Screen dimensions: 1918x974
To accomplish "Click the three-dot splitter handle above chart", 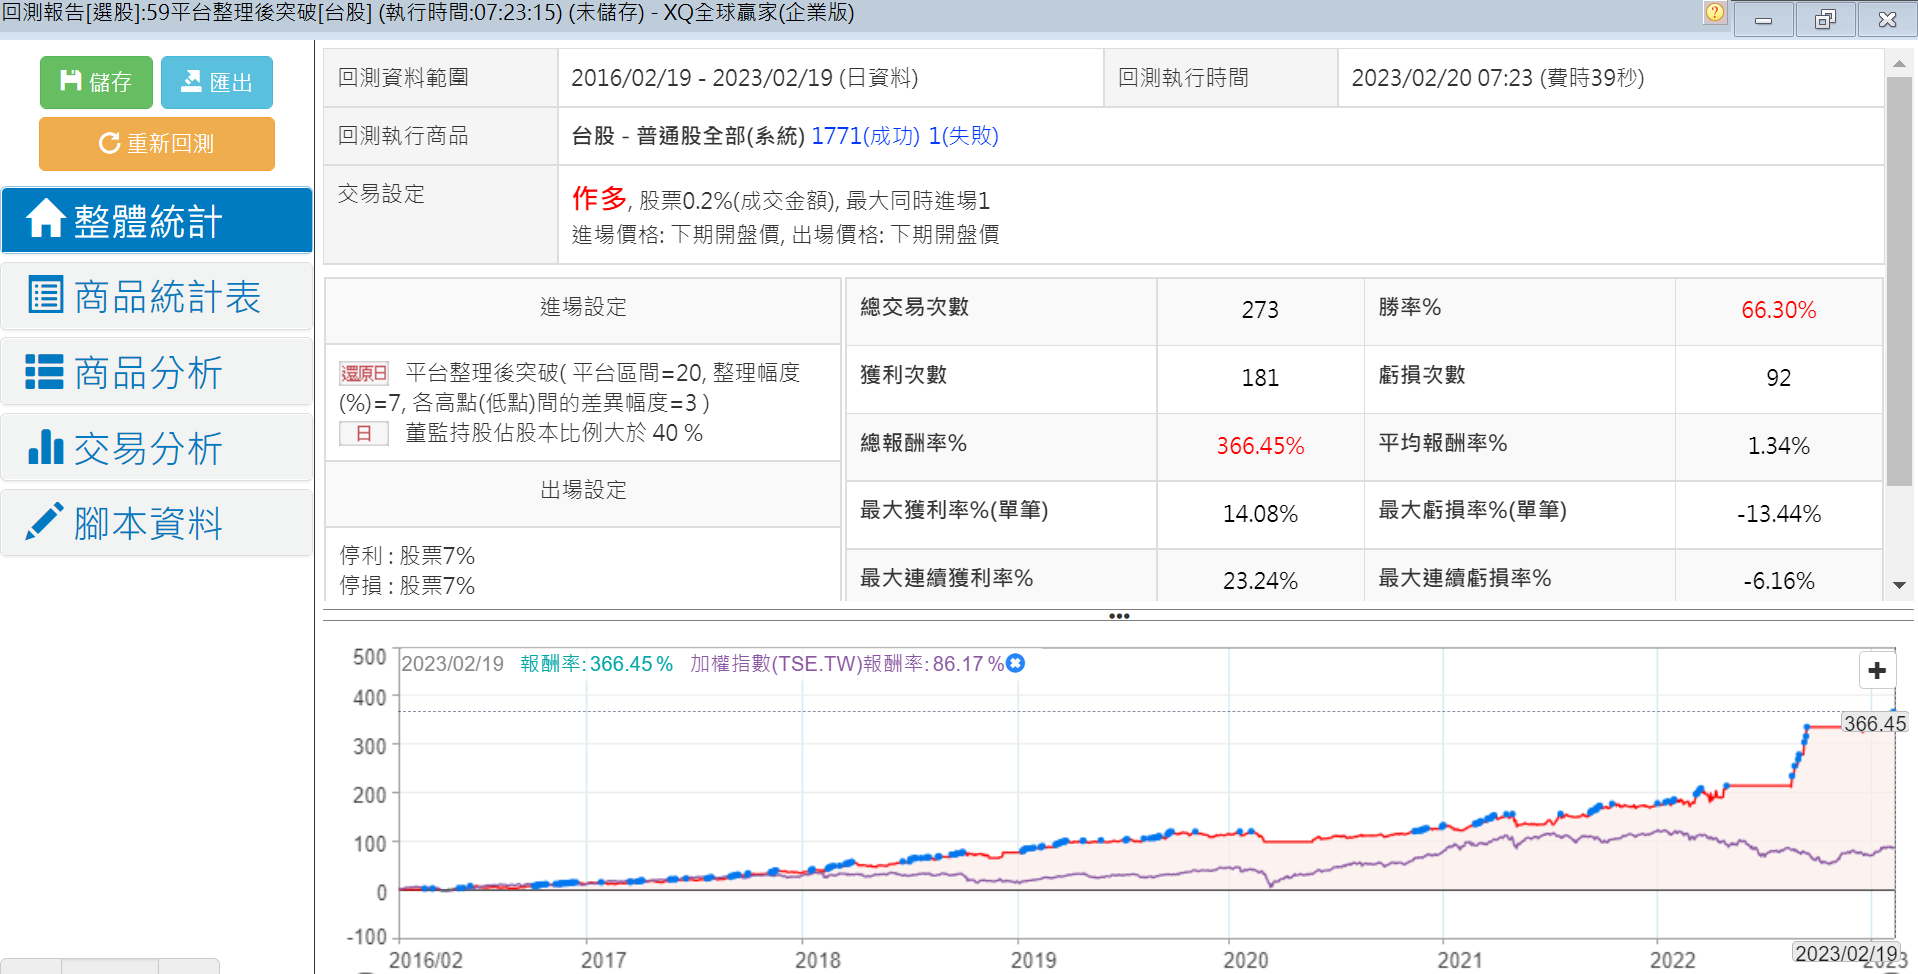I will [x=1119, y=616].
